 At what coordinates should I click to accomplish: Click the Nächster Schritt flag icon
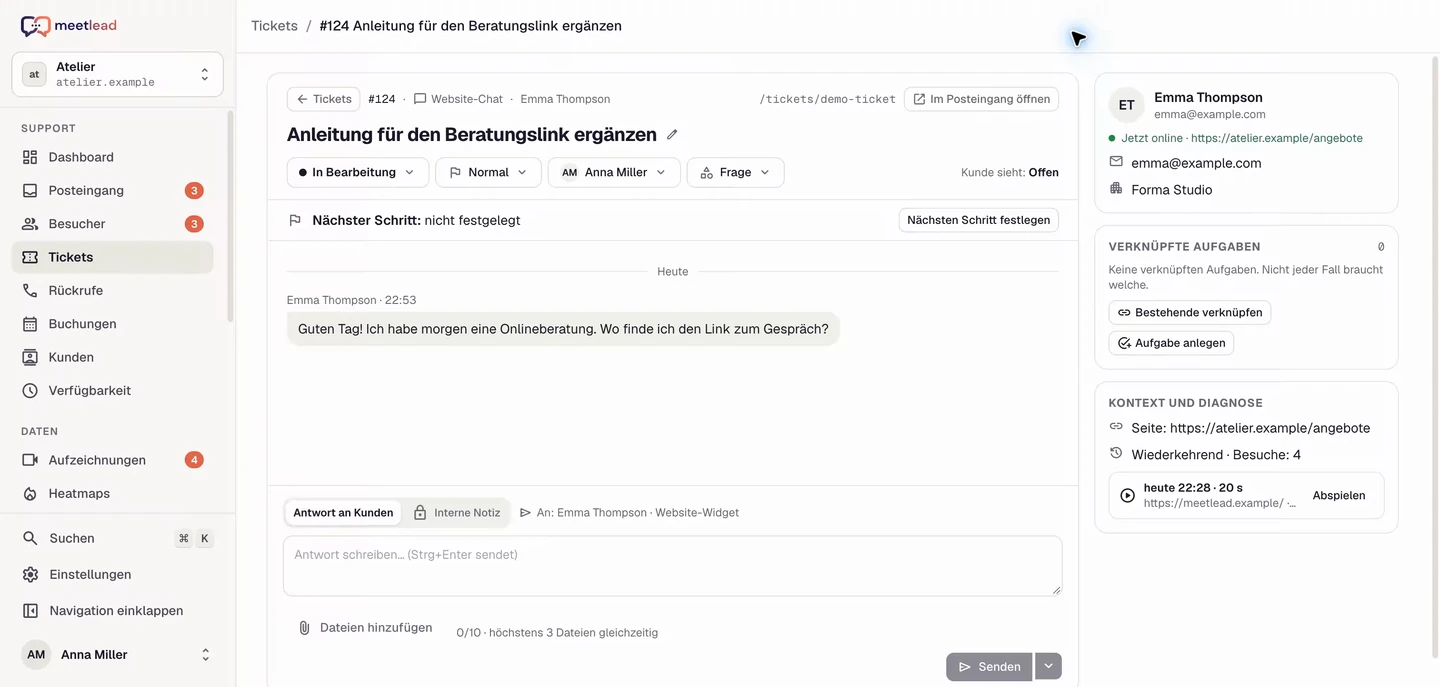point(295,220)
